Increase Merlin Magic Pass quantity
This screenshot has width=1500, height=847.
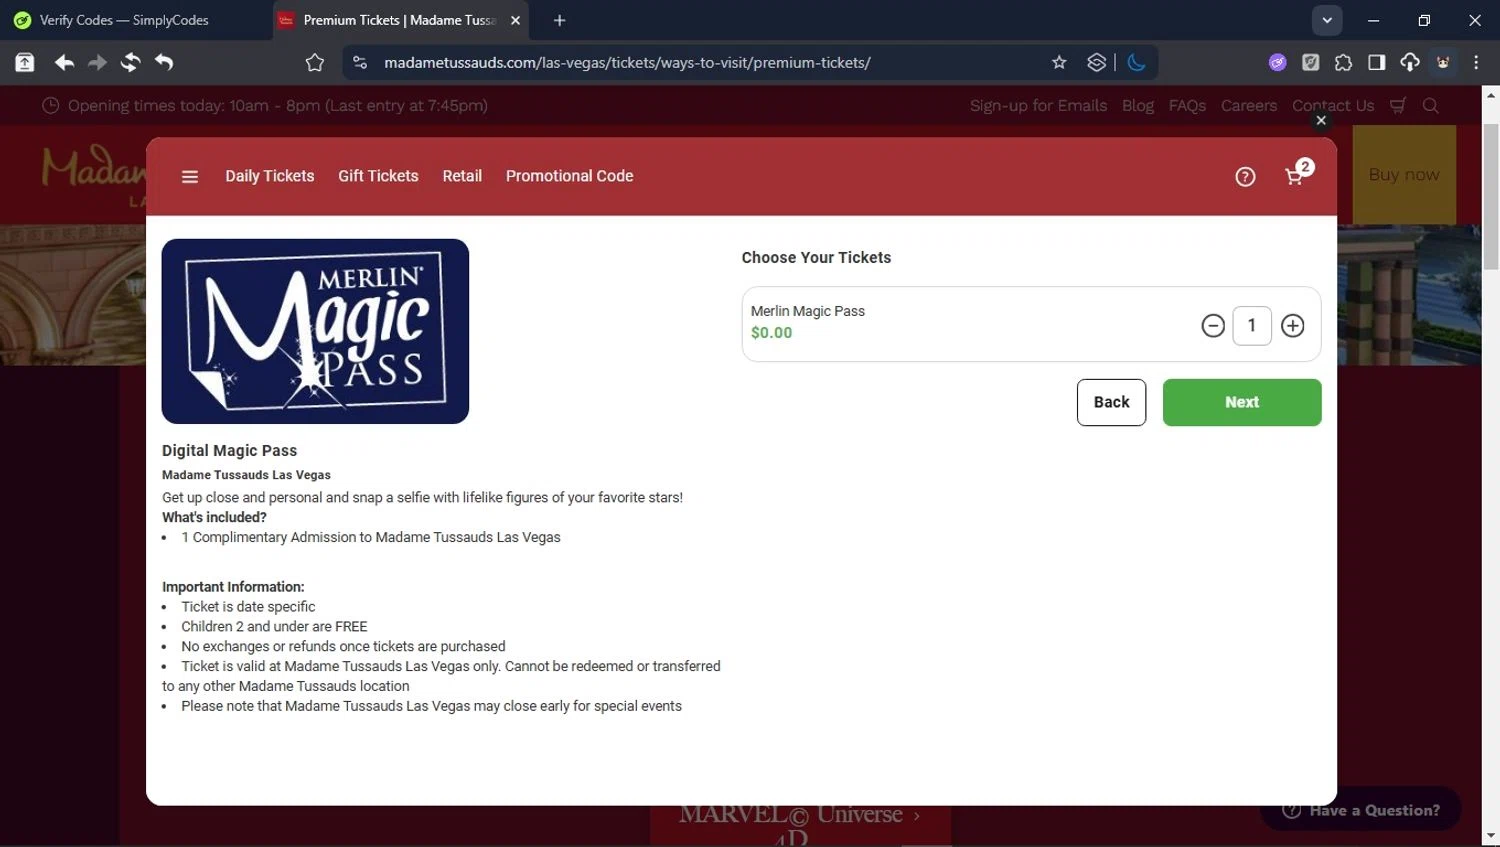[1293, 326]
